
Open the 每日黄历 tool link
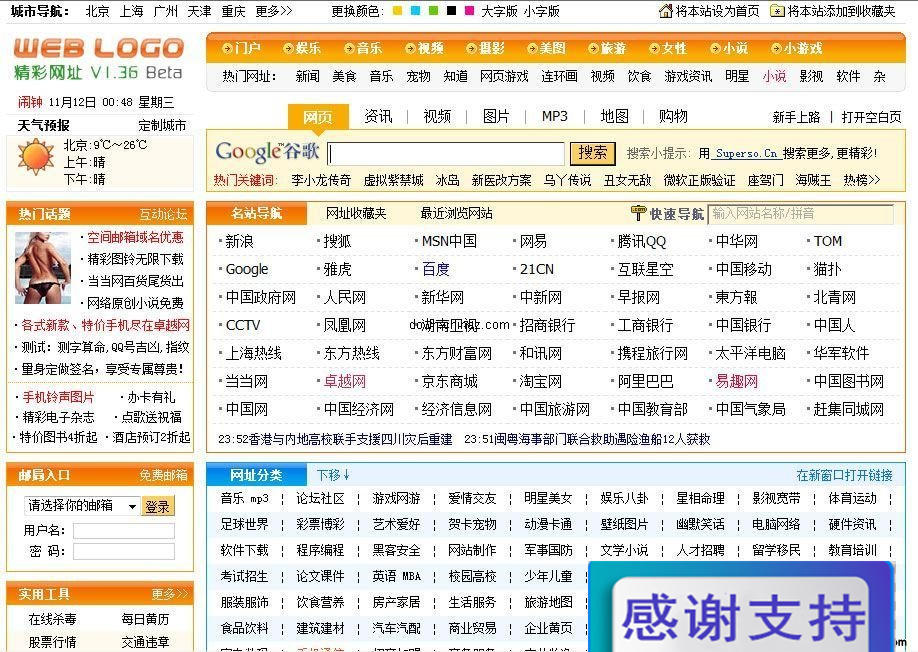point(145,619)
